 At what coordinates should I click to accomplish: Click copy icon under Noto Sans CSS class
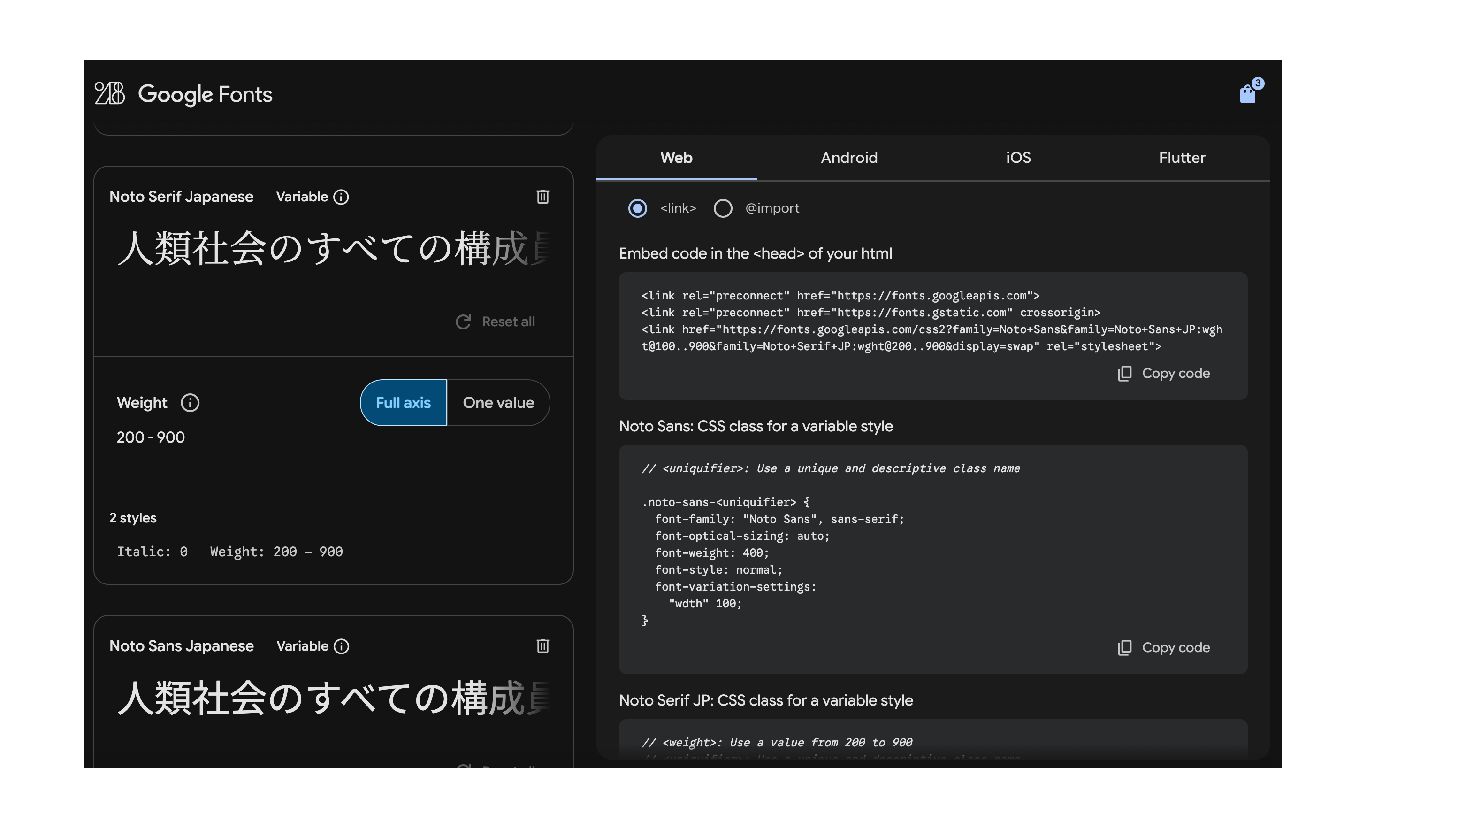point(1125,648)
